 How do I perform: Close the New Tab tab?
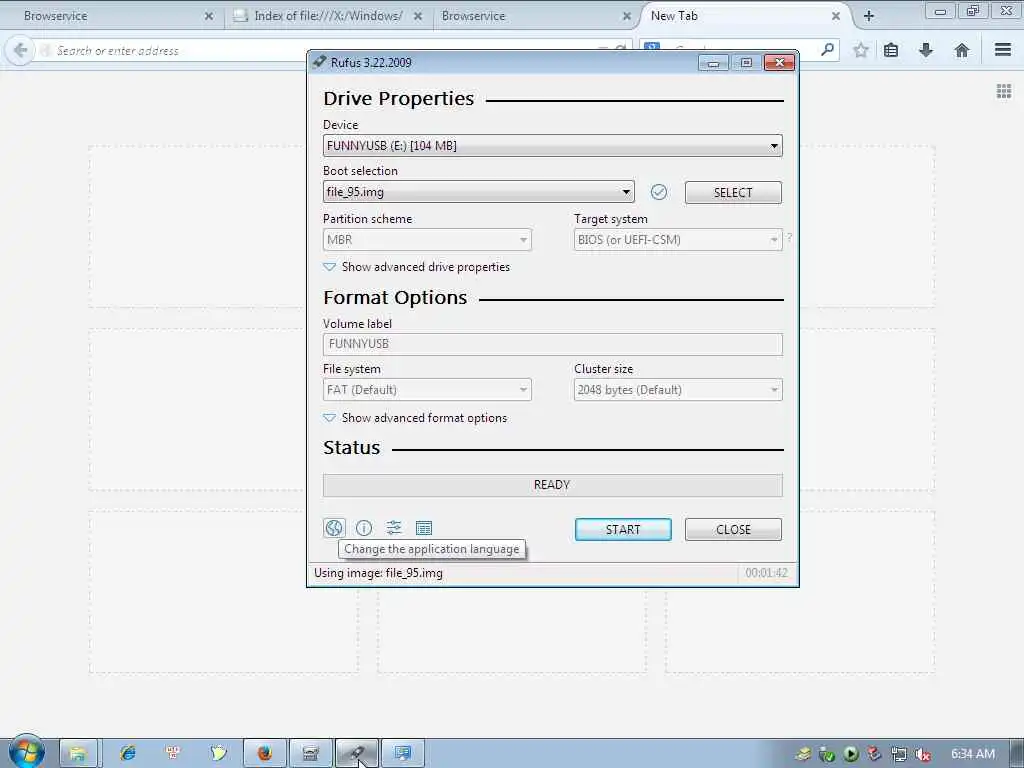point(835,16)
